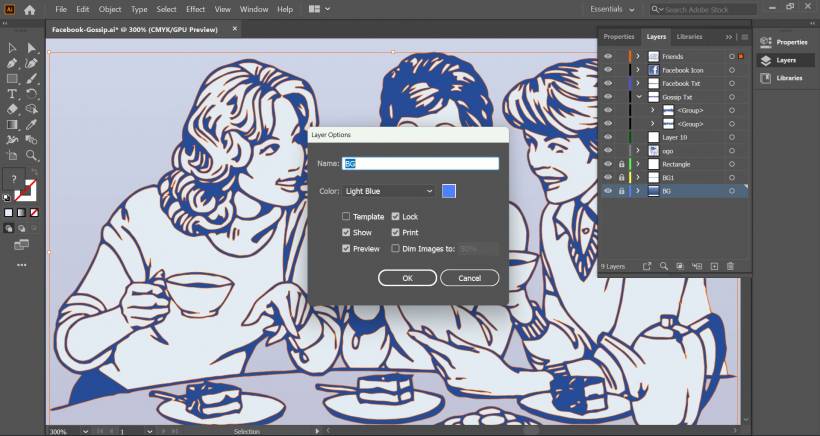Select the Direct Selection tool
Viewport: 820px width, 436px height.
pos(32,47)
